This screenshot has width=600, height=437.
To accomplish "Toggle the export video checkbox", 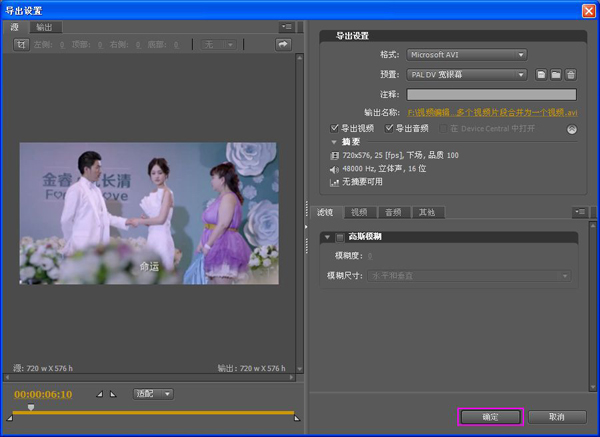I will click(334, 128).
